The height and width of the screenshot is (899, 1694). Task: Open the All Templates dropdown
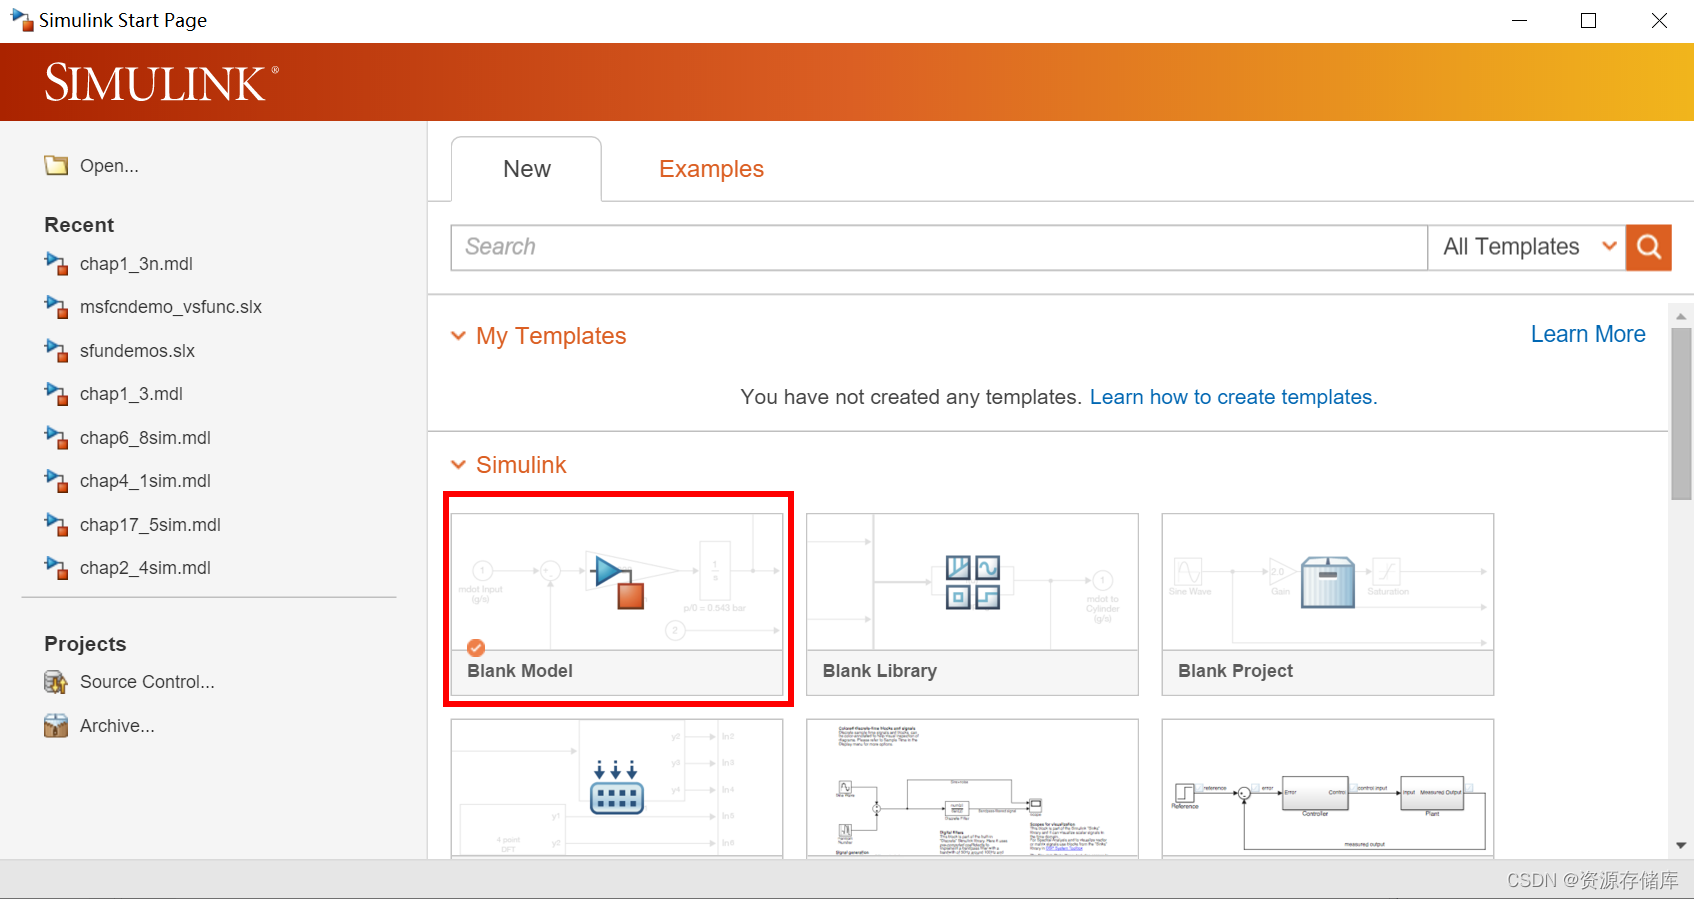[1527, 247]
